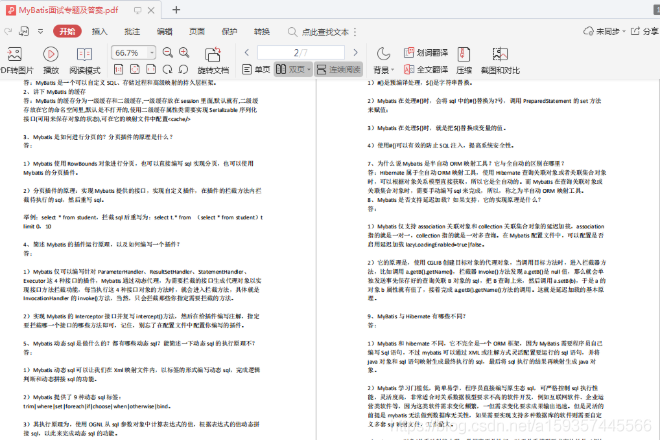
Task: Click the 66.7% zoom value field
Action: pyautogui.click(x=129, y=53)
